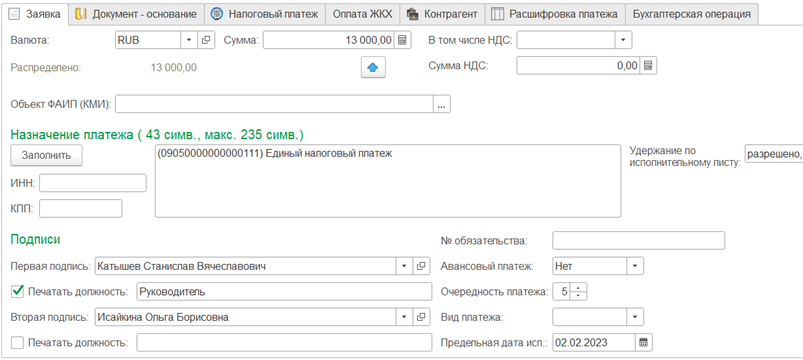The height and width of the screenshot is (360, 803).
Task: Open calendar for Предельная дата исп.
Action: [644, 343]
